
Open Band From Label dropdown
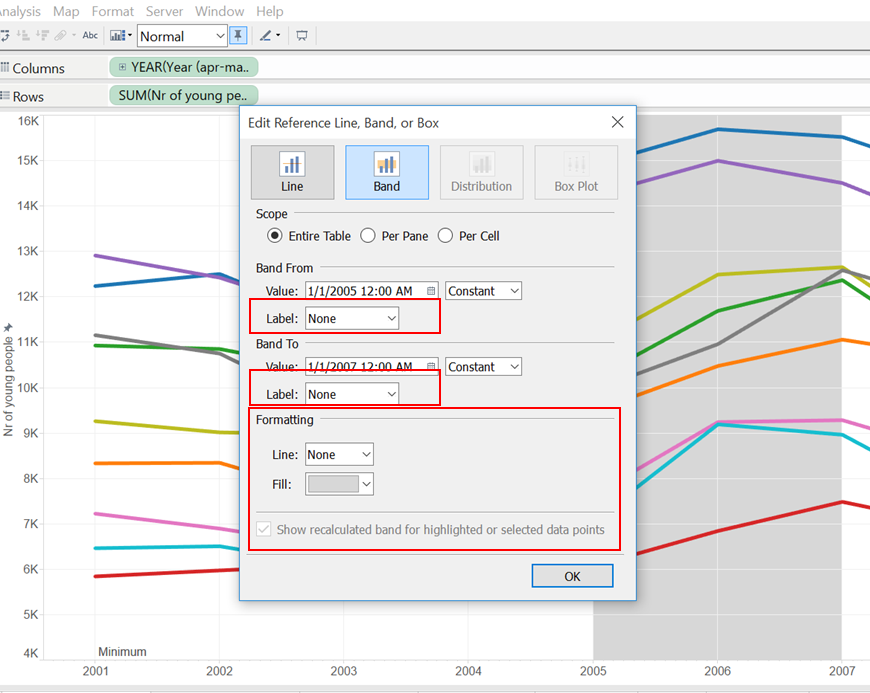[x=352, y=318]
